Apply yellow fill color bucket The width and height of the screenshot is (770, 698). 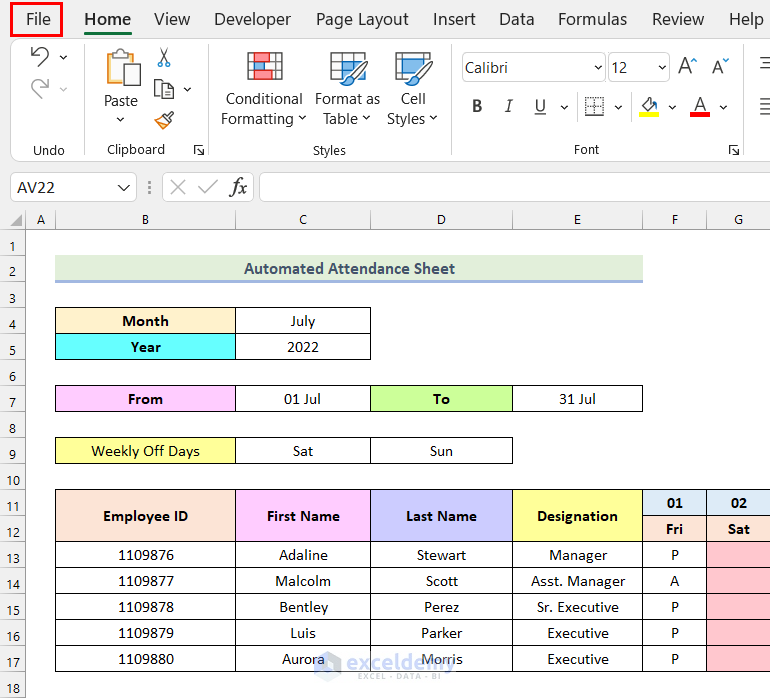(x=649, y=106)
